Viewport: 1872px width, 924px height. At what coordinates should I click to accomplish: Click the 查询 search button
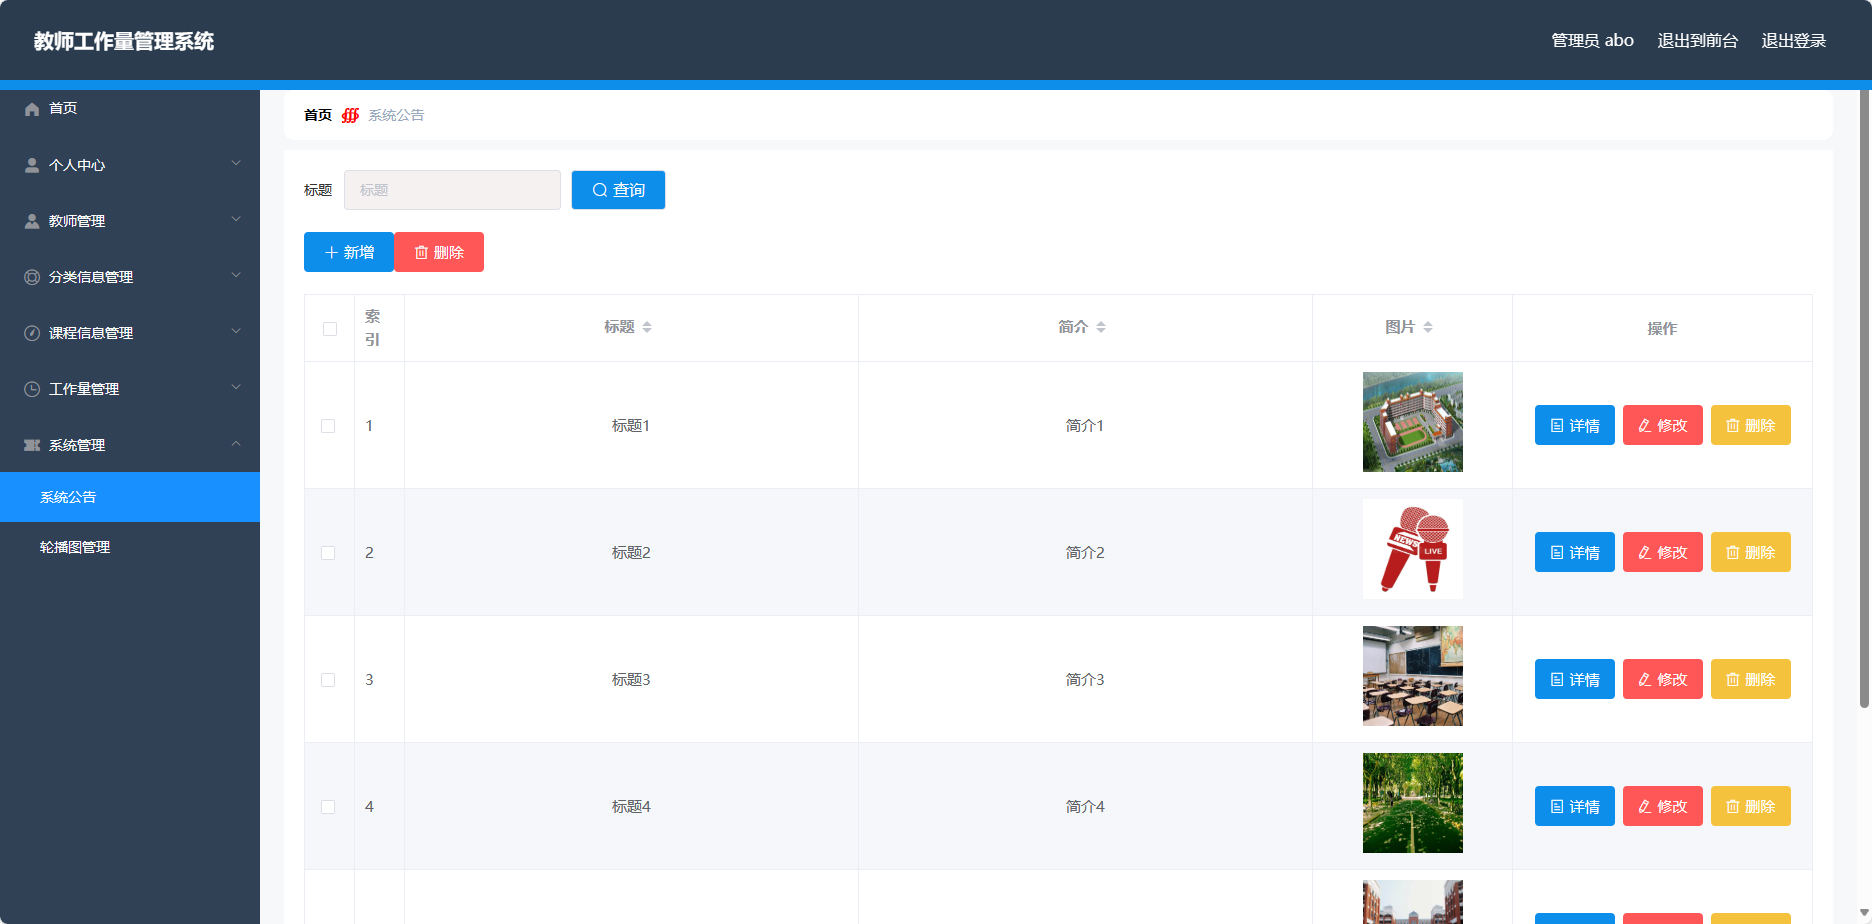(618, 190)
